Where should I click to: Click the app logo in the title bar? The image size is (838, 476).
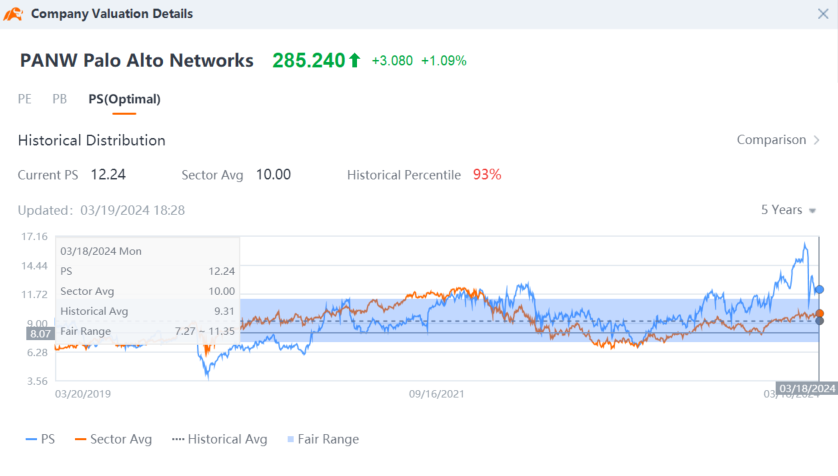tap(15, 14)
